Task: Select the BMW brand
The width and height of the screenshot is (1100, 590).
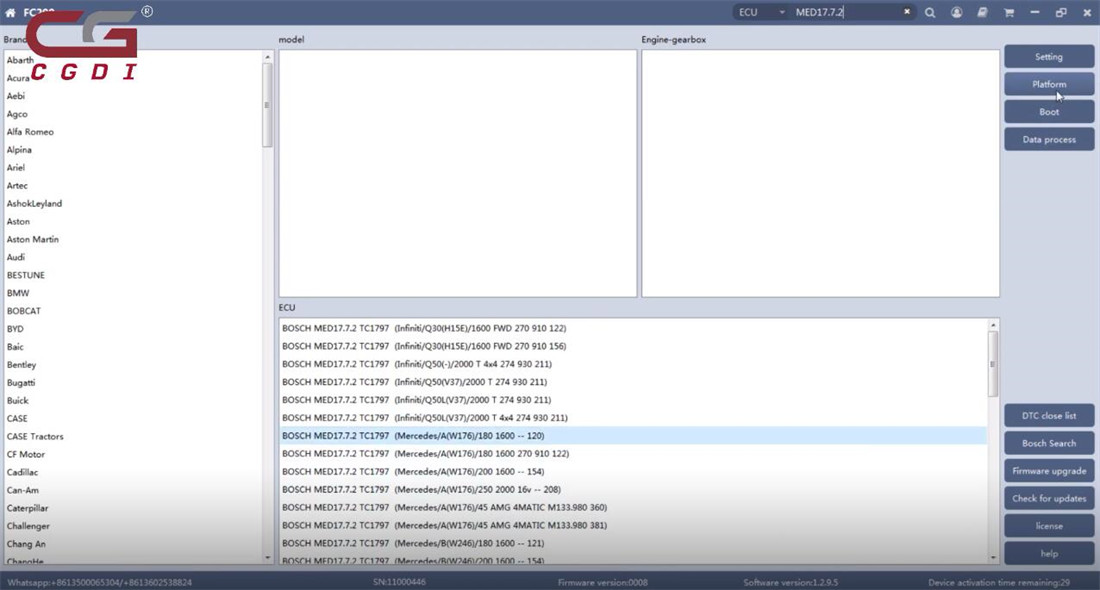Action: (133, 293)
